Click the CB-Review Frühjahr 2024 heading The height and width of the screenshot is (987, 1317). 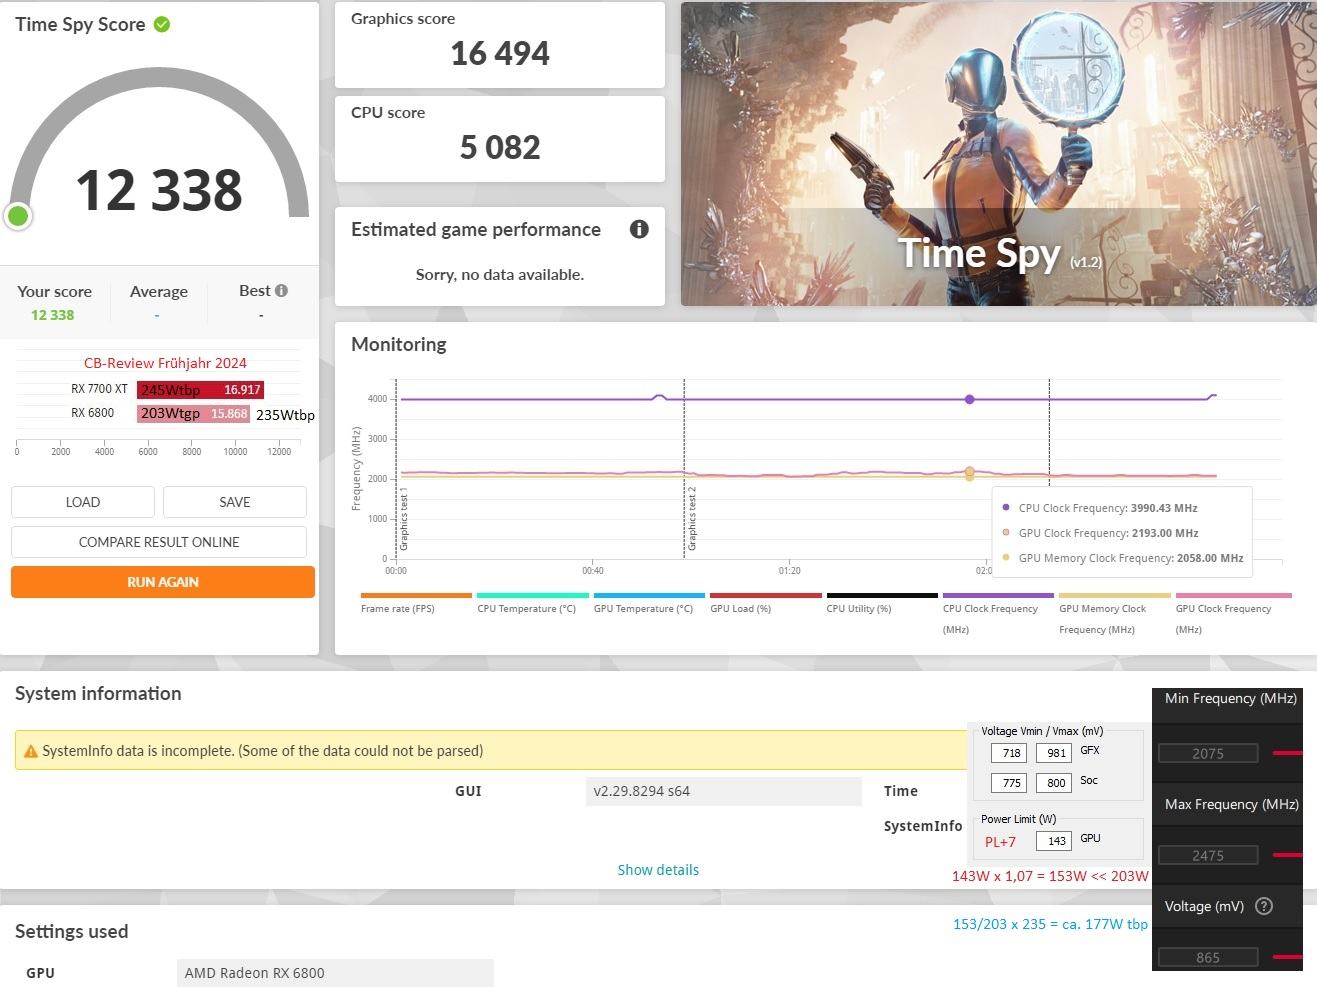165,363
